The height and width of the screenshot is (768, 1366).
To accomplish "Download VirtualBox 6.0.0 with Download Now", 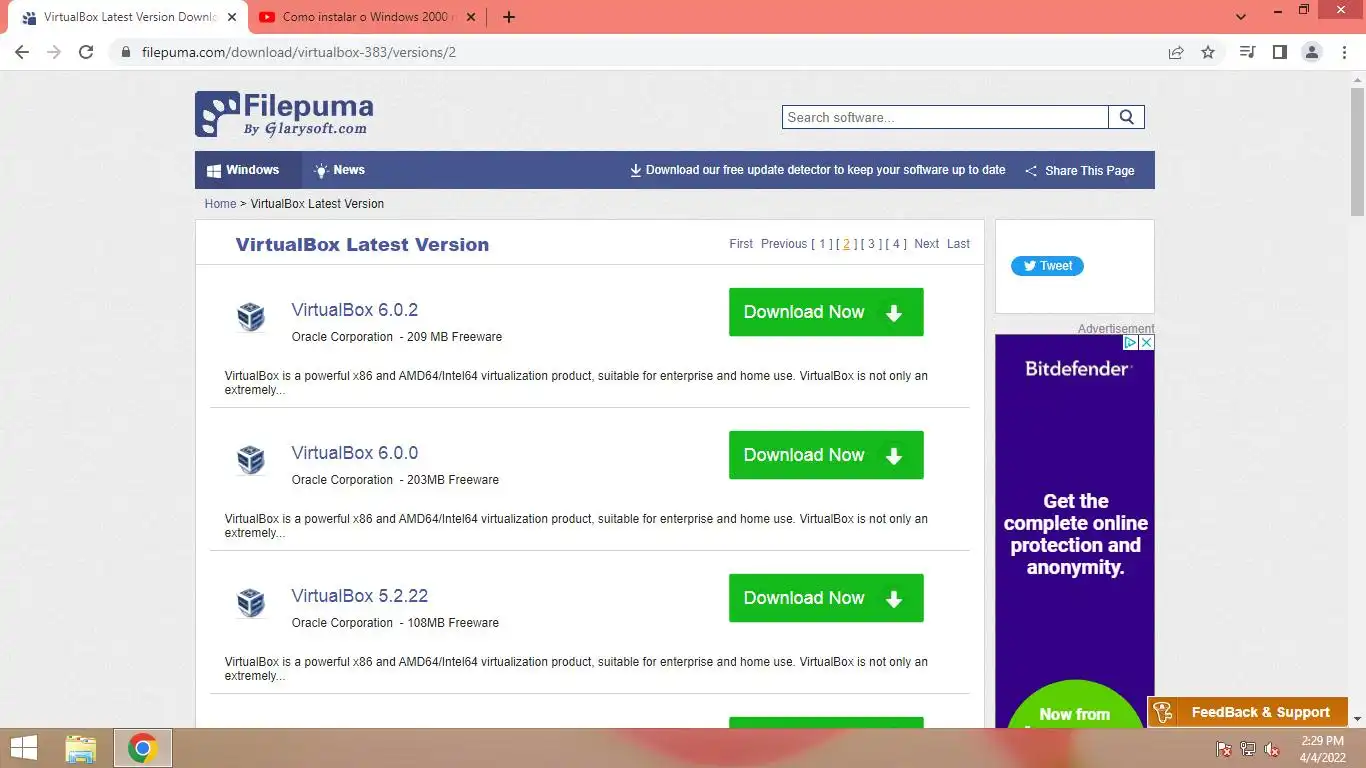I will click(x=826, y=455).
